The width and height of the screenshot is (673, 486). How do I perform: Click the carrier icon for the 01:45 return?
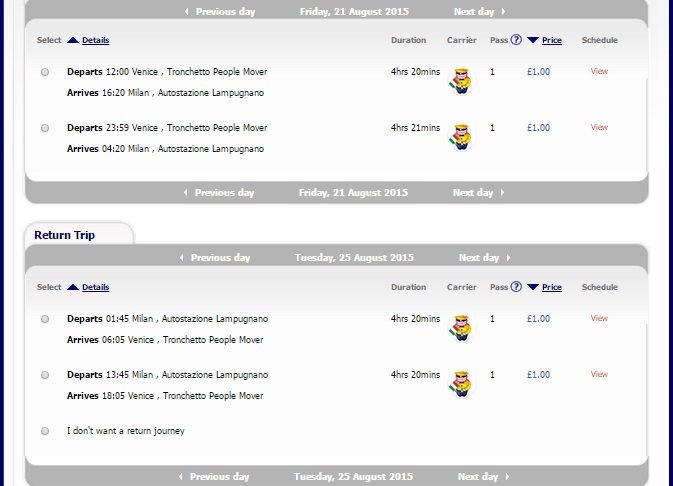click(461, 327)
